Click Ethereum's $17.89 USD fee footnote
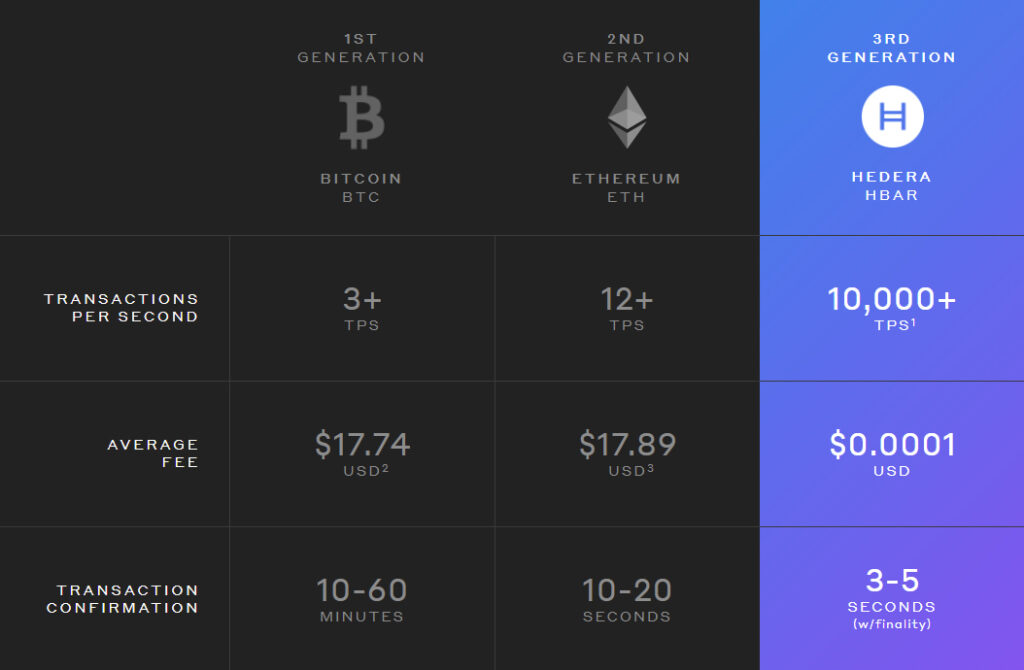Screen dimensions: 1024x670 point(627,452)
